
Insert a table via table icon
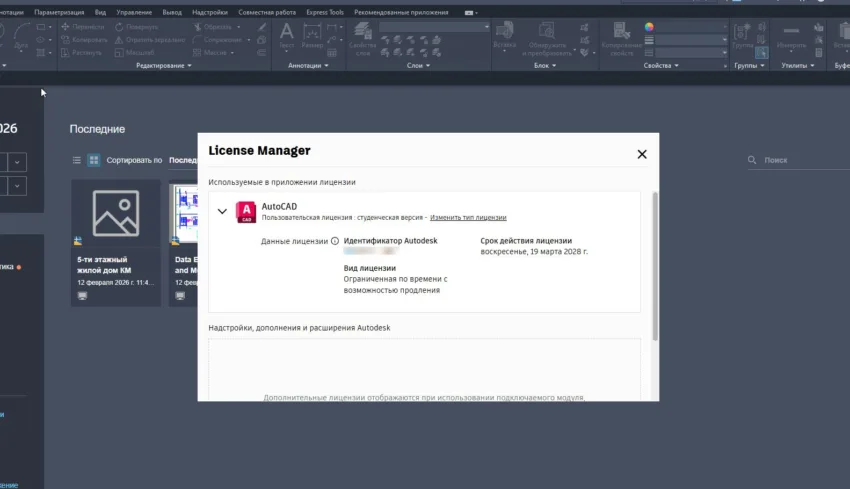point(332,53)
